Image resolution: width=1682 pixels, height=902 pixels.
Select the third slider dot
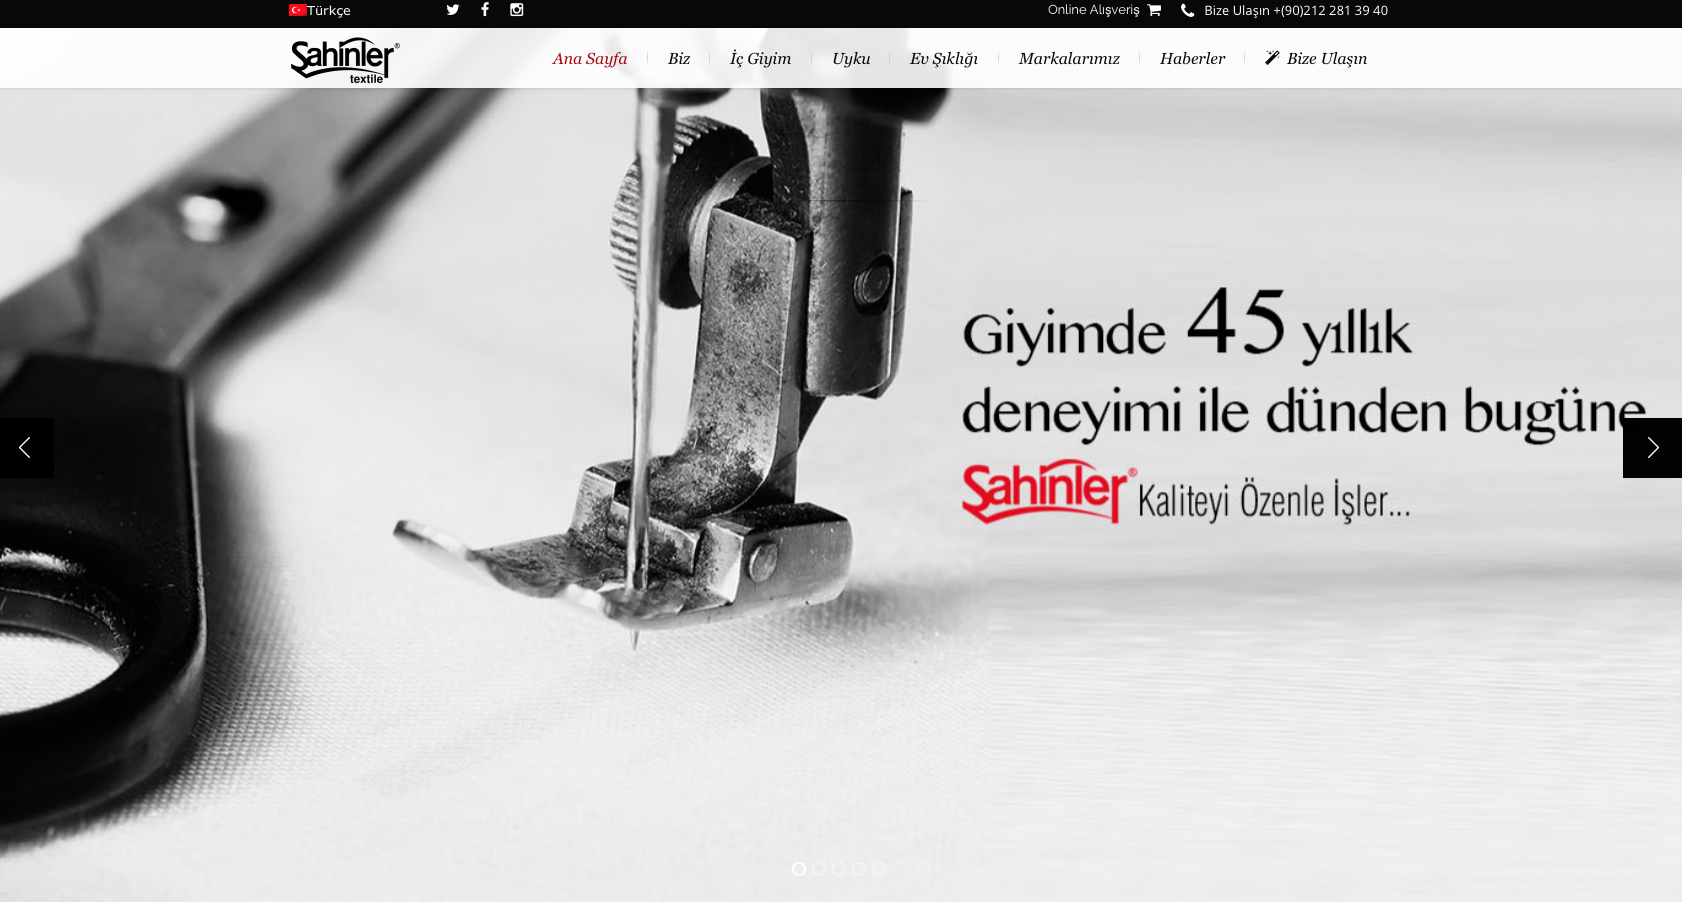tap(839, 869)
